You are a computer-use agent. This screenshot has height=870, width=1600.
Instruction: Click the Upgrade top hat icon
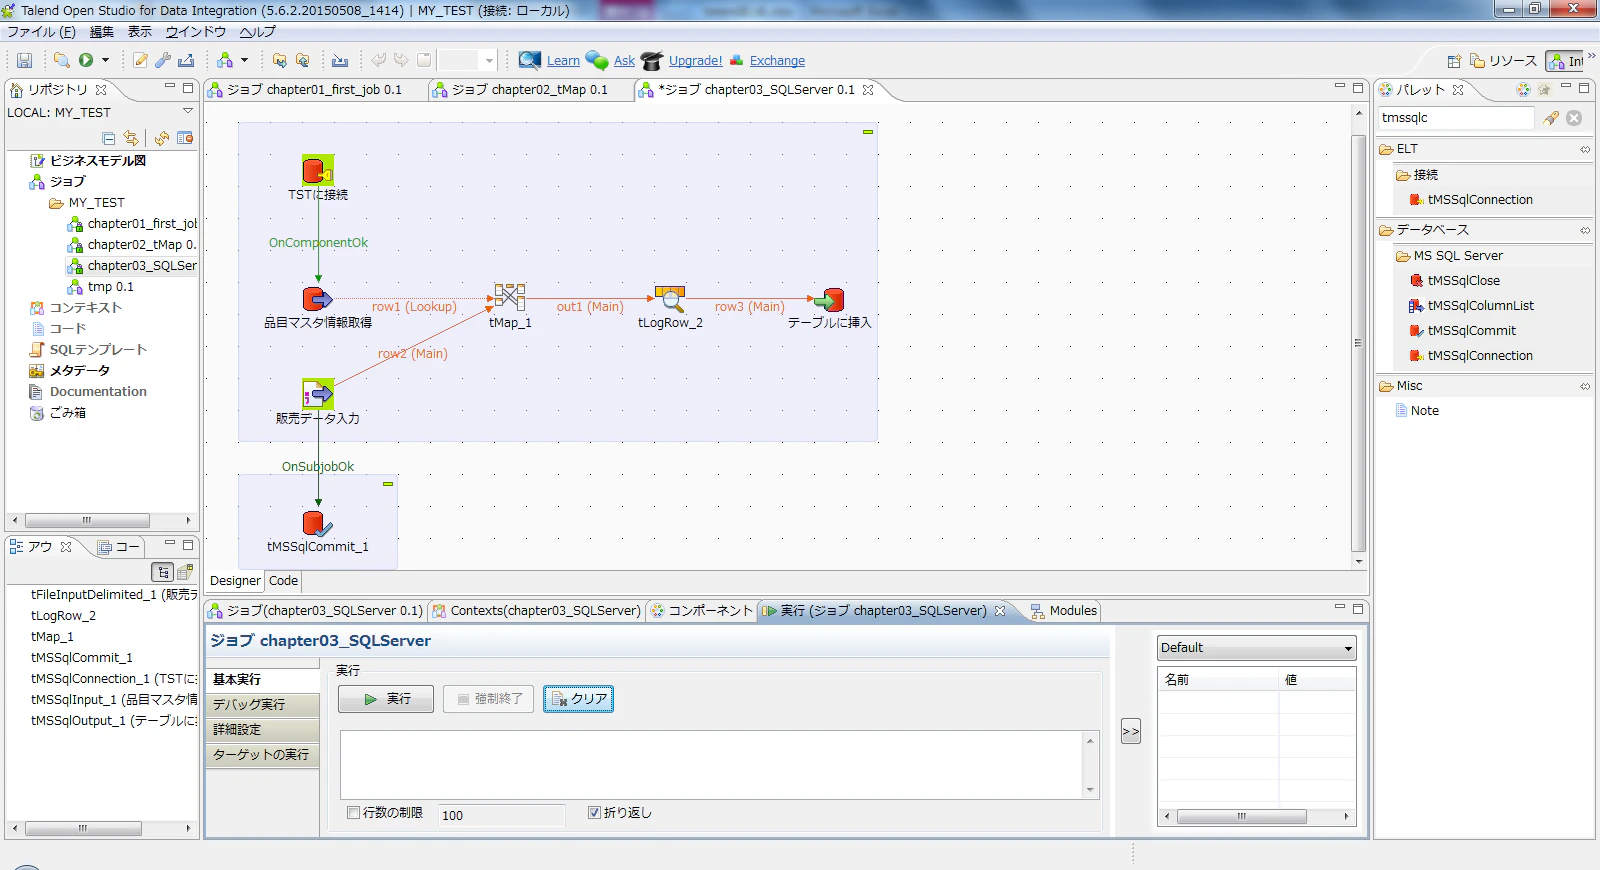point(652,61)
